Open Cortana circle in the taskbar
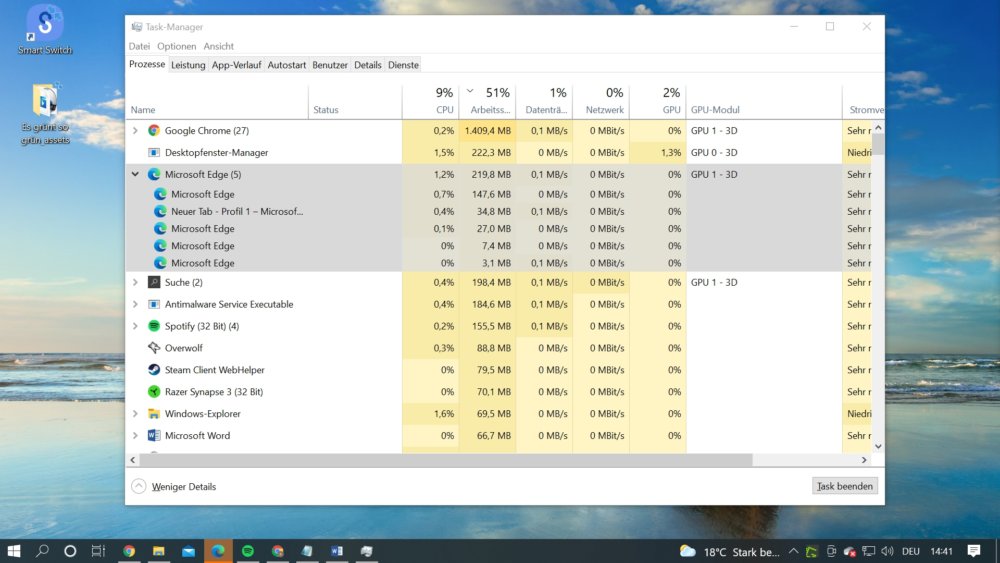The image size is (1000, 563). (x=70, y=551)
